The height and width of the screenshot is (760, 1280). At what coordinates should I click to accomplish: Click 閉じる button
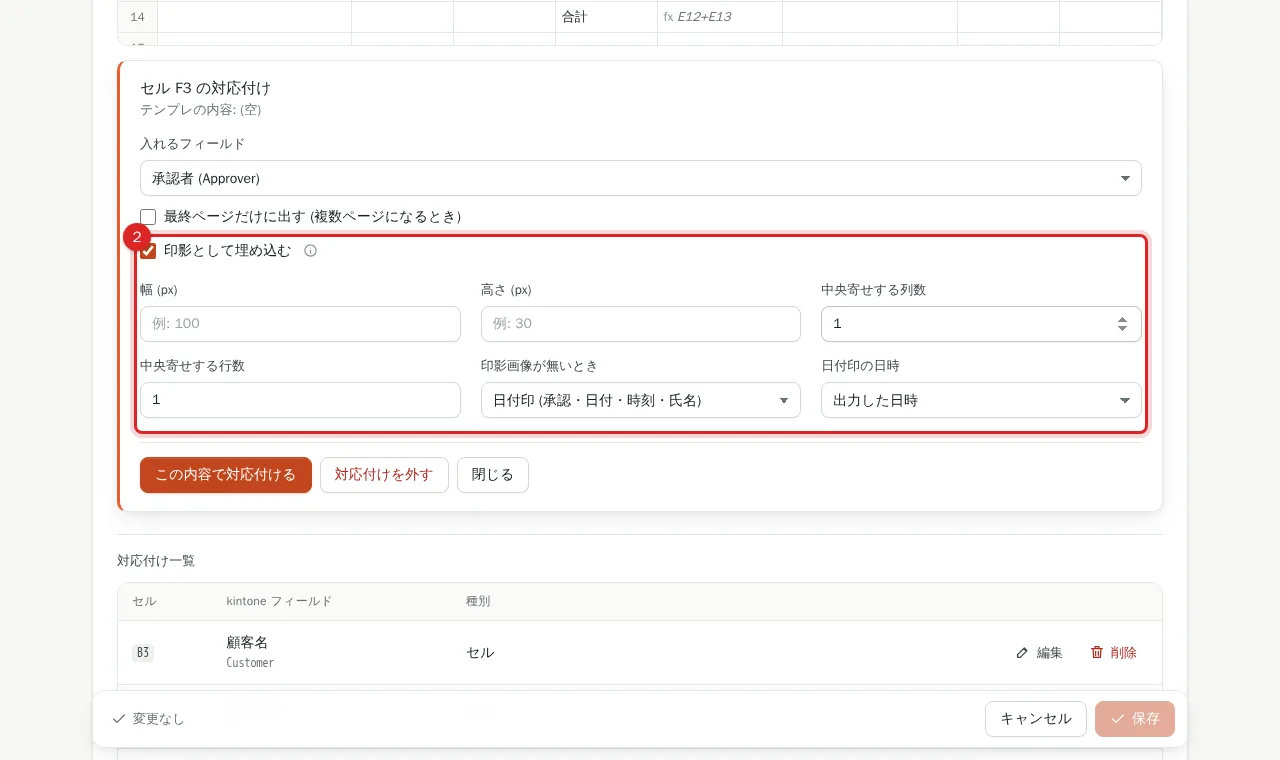(x=493, y=475)
